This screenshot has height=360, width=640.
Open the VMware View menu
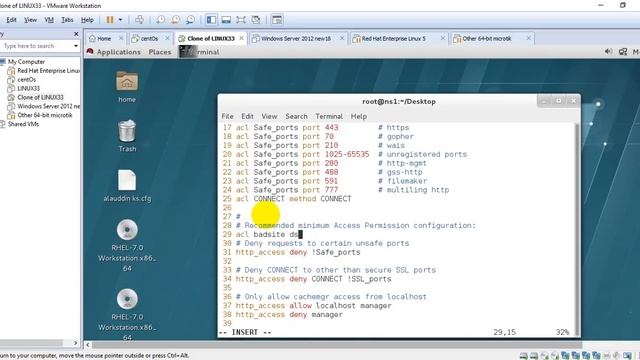(30, 20)
